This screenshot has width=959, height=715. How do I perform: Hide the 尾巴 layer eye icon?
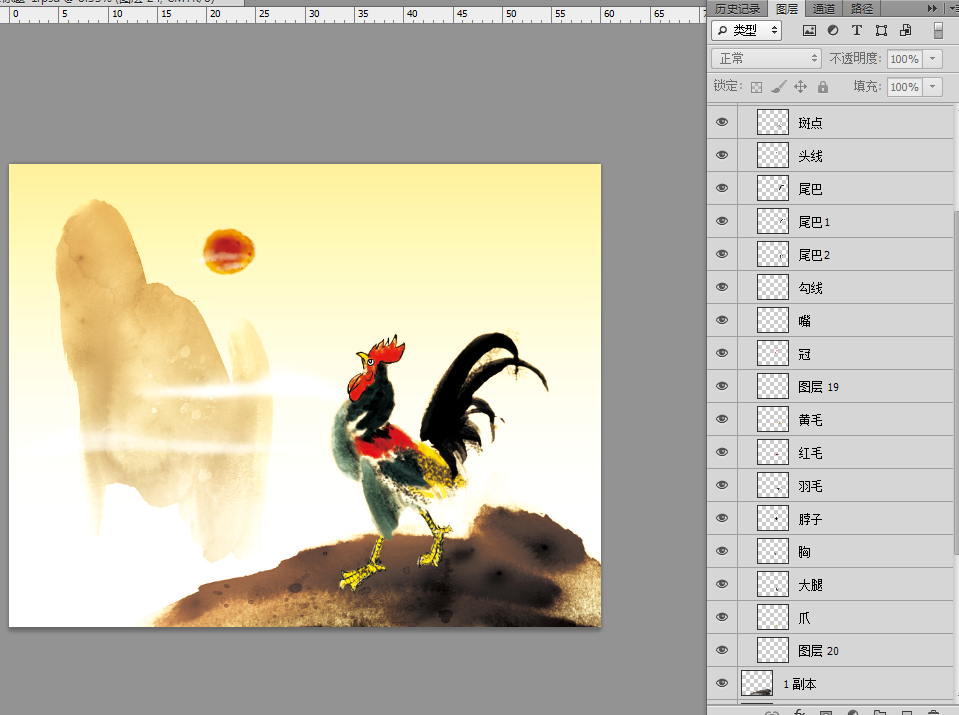coord(722,188)
